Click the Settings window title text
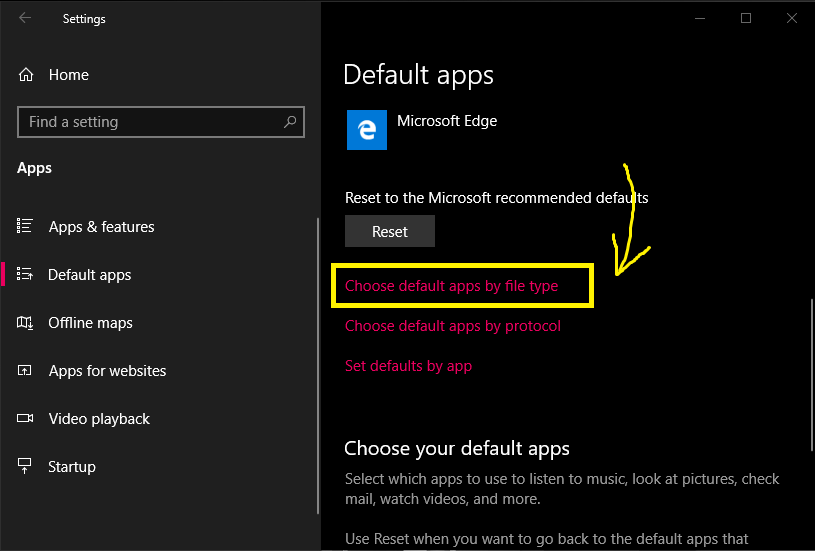 (84, 19)
